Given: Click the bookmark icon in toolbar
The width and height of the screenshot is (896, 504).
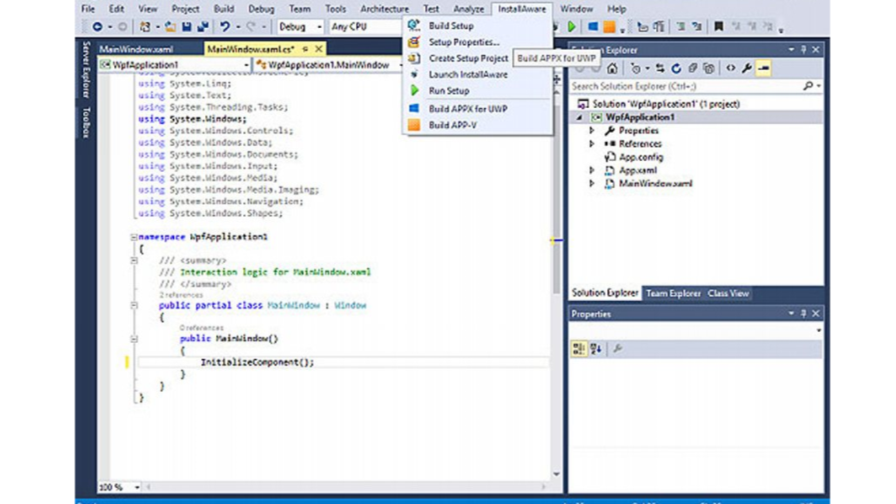Looking at the screenshot, I should (718, 27).
